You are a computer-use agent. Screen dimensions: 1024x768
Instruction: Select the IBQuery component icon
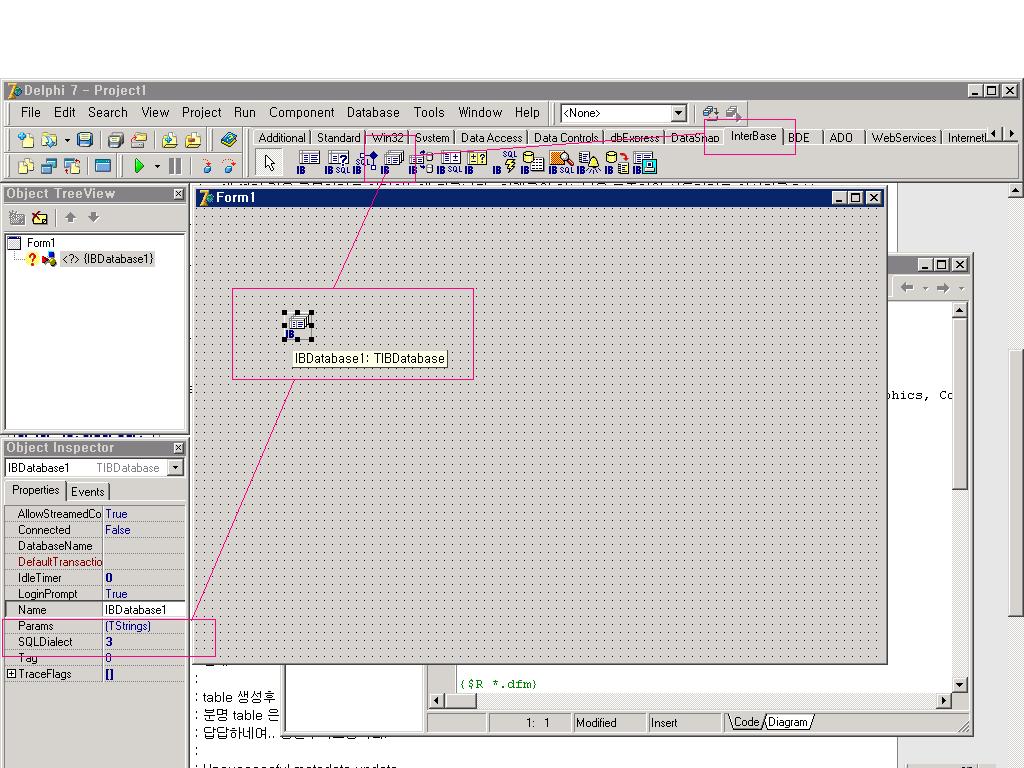tap(338, 163)
